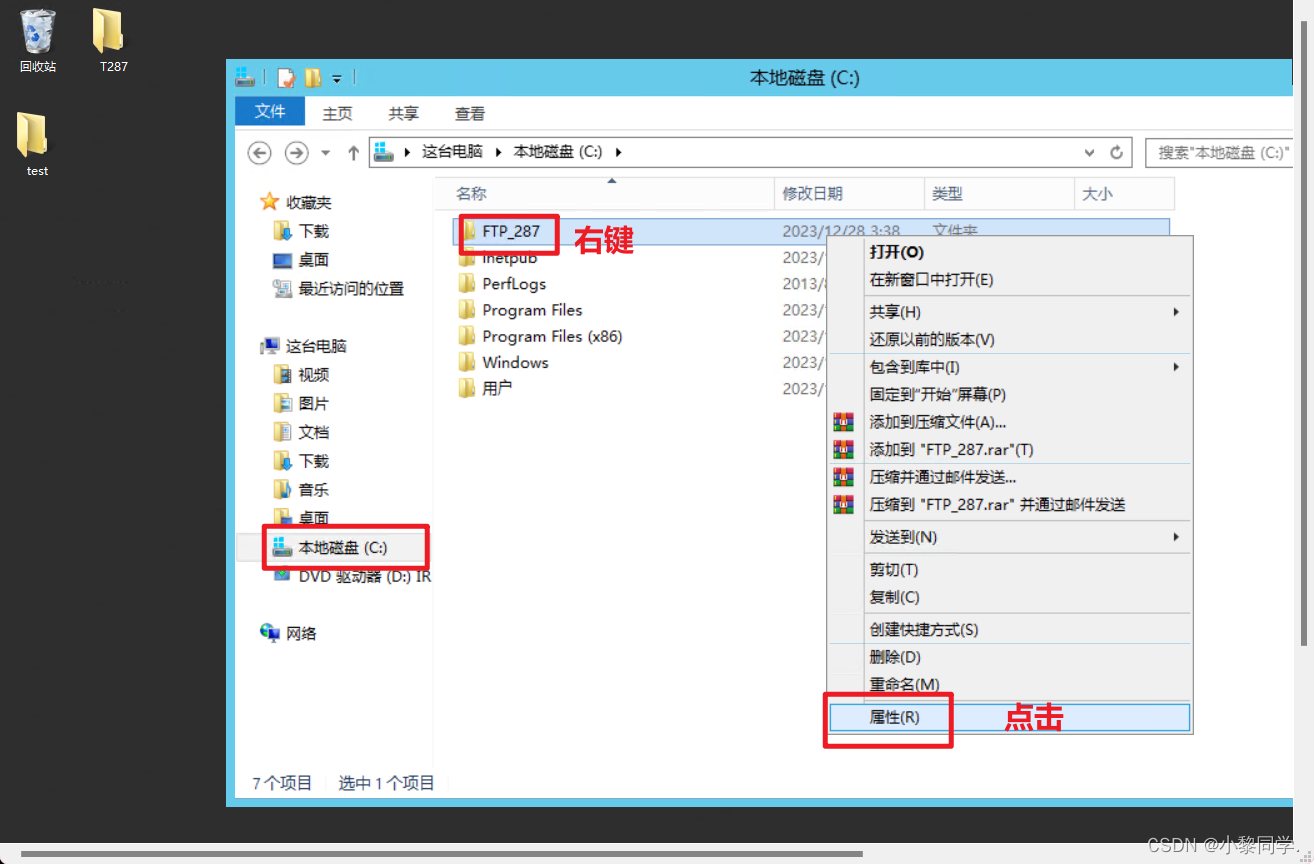Click the 本地磁盘 (C:) address breadcrumb
1314x864 pixels.
pos(558,152)
